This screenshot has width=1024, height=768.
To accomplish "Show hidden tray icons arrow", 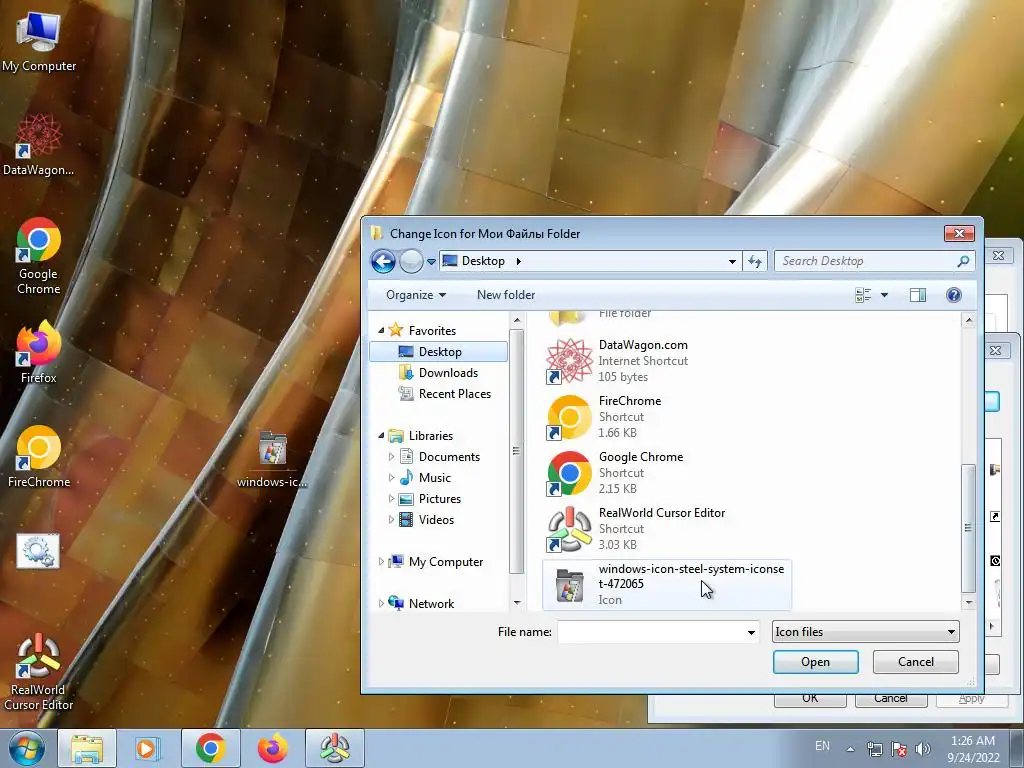I will 850,749.
